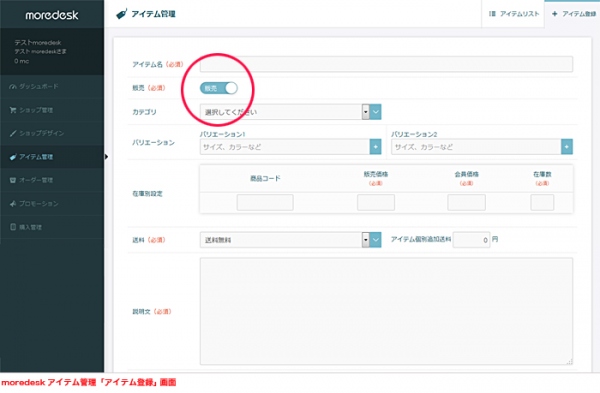Focus the 商品コード input field
600x393 pixels.
(265, 202)
